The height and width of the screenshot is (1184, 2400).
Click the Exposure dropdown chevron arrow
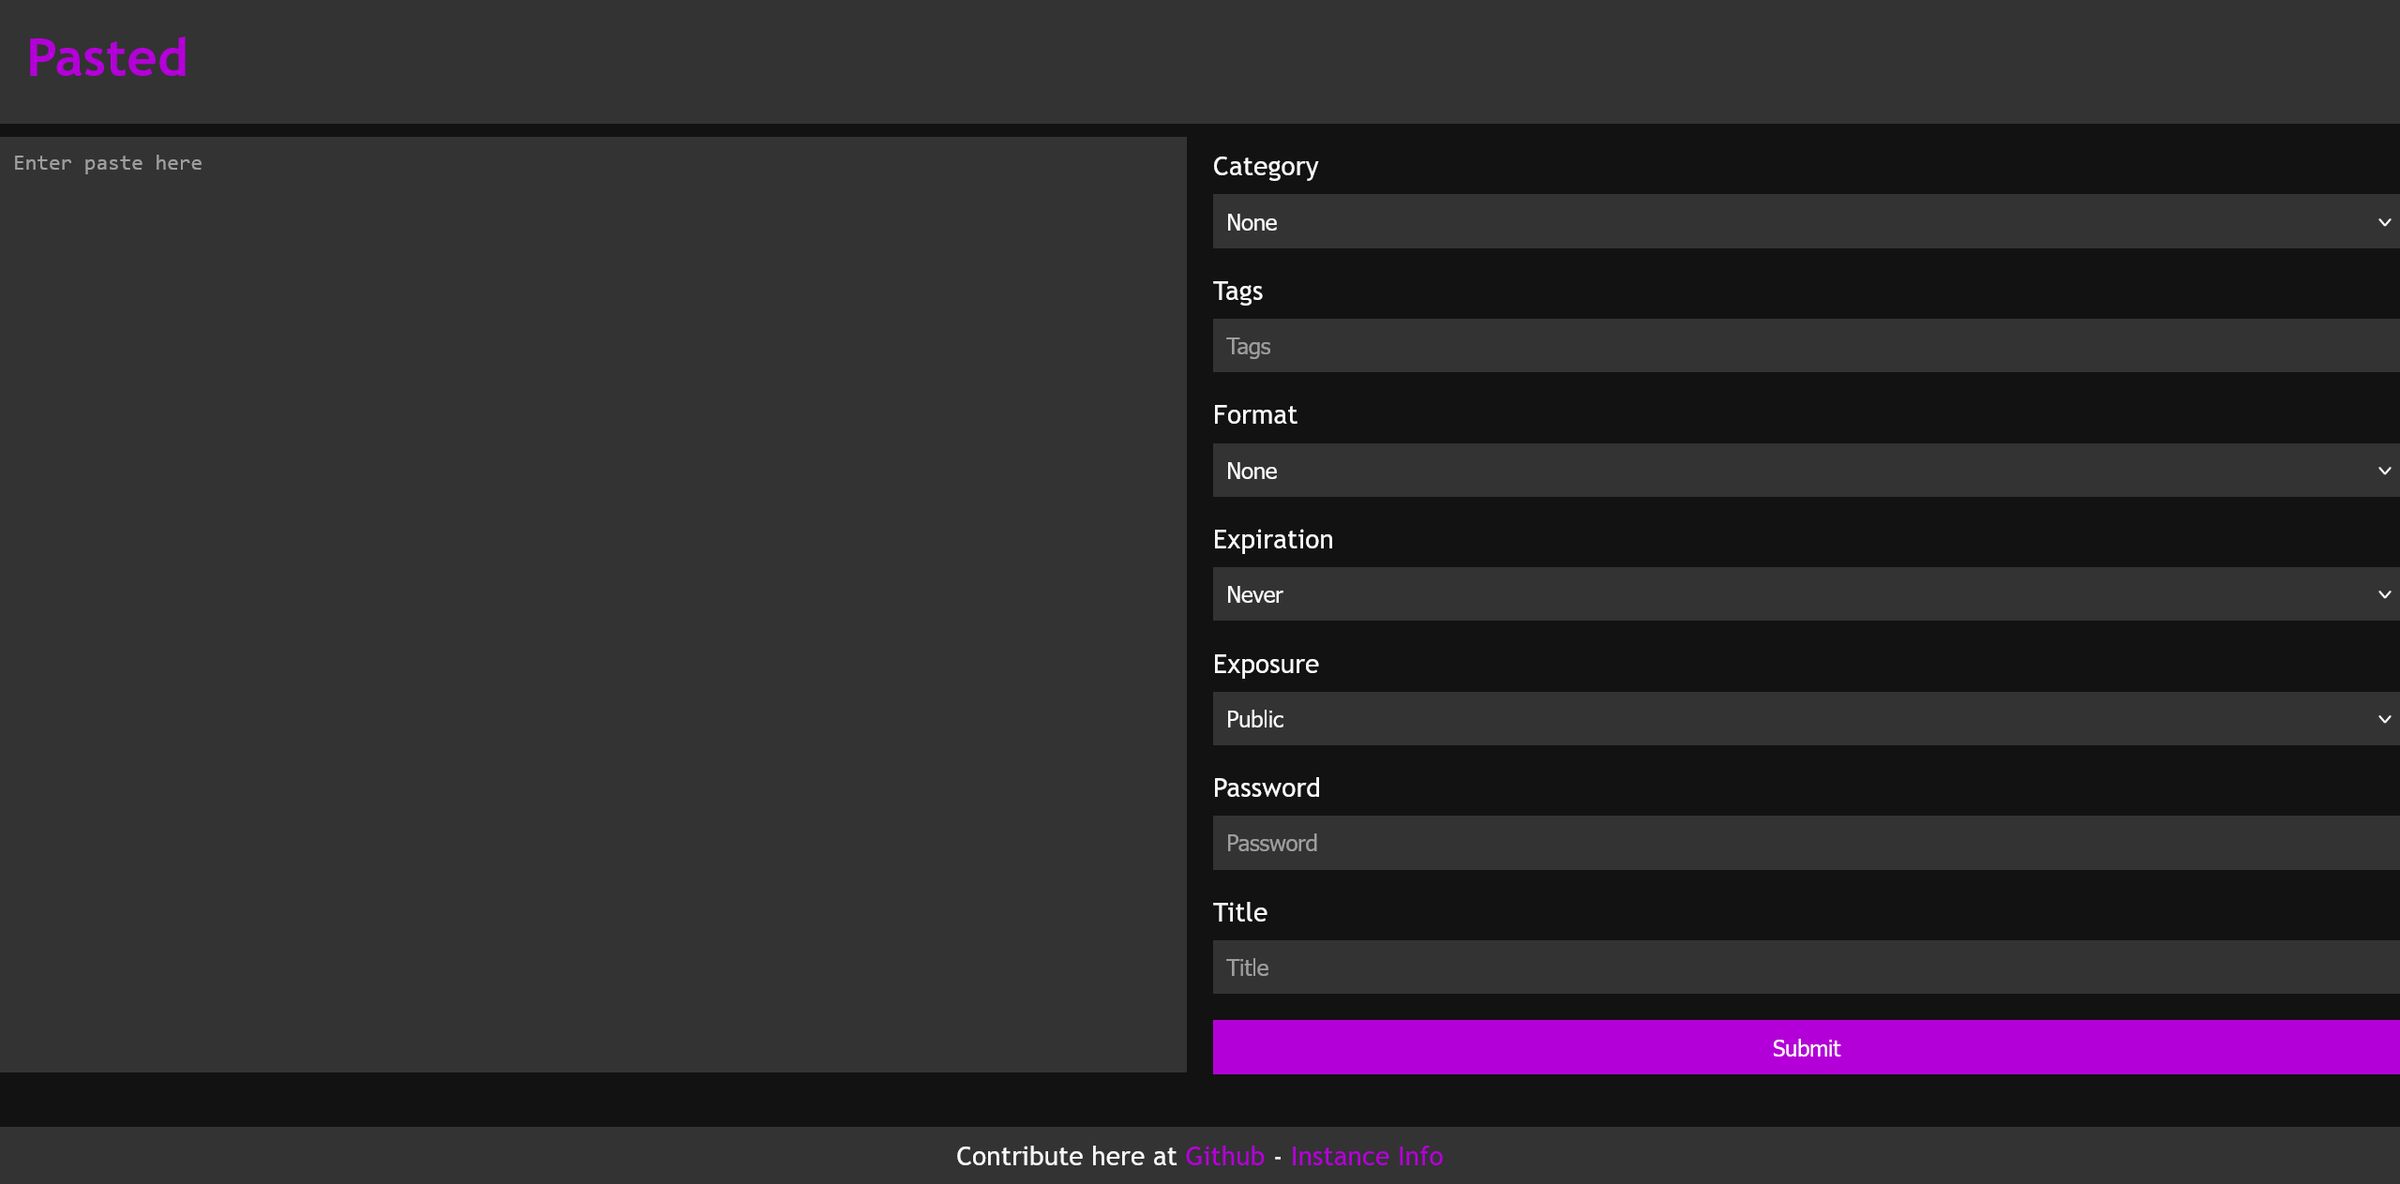(x=2384, y=719)
